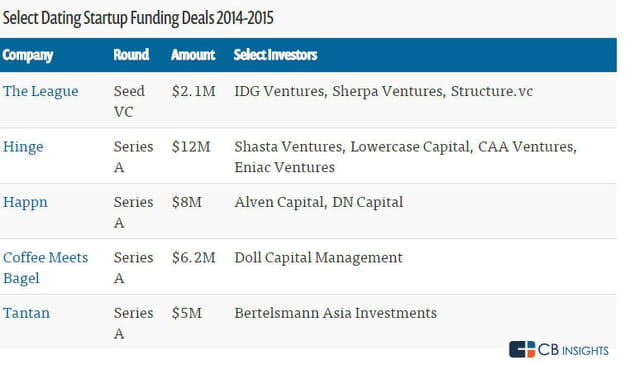Click the $5M amount for Tantan

tap(187, 313)
